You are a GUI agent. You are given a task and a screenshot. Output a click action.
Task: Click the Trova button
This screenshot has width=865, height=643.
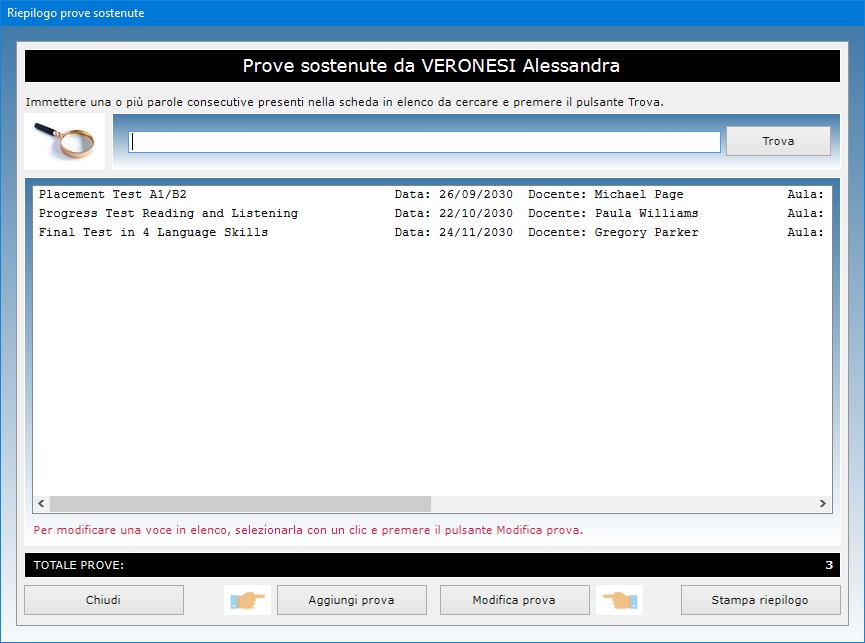click(778, 141)
